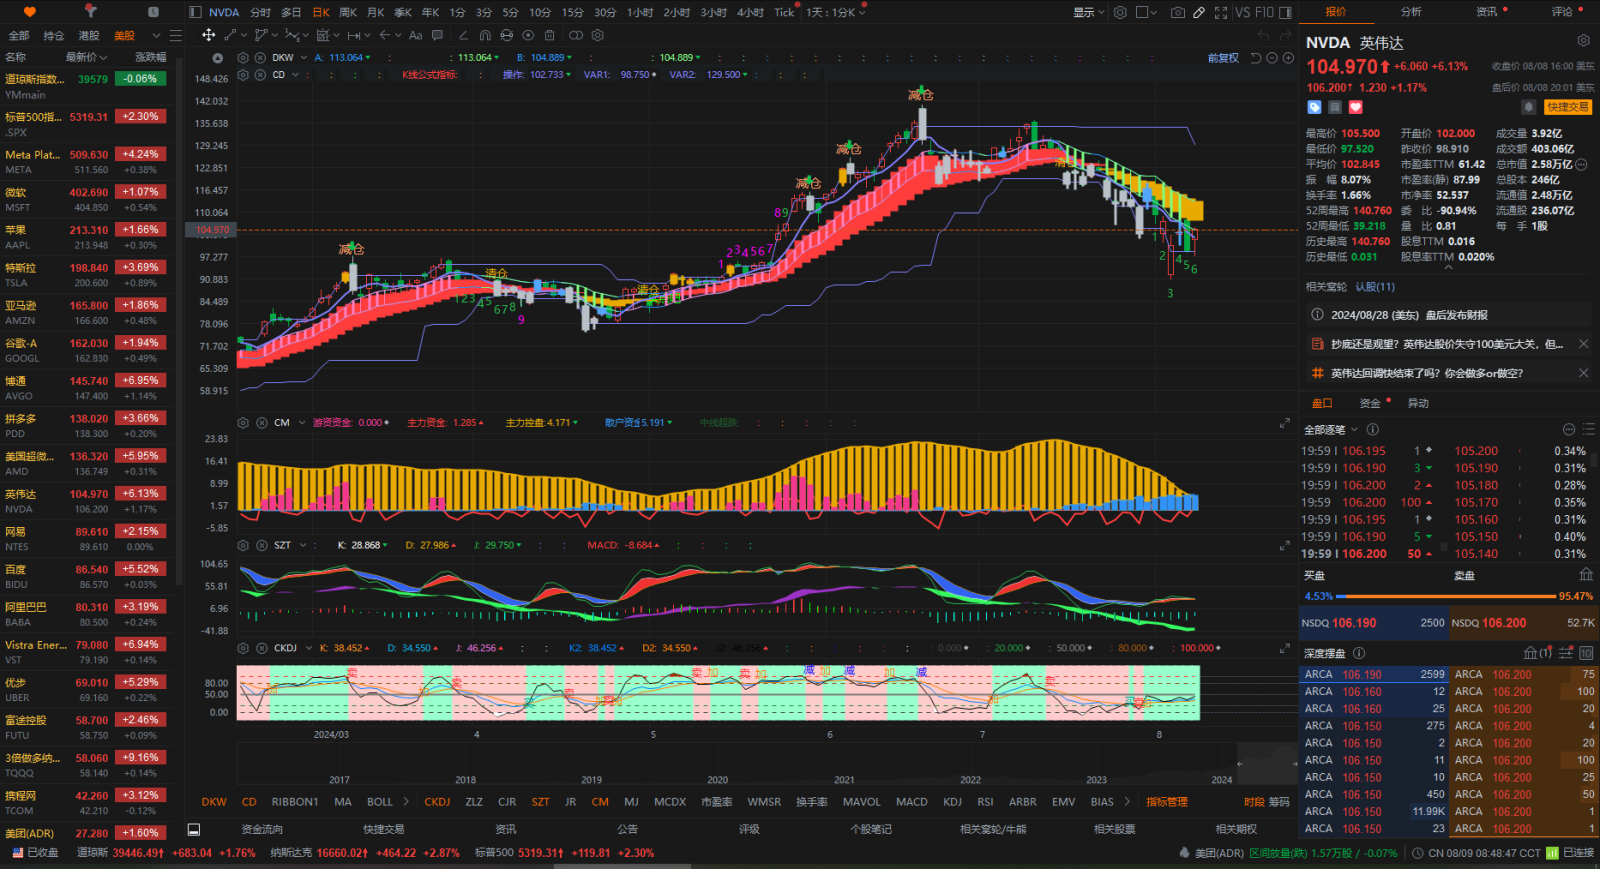1600x869 pixels.
Task: Select the crosshair move tool
Action: click(208, 35)
